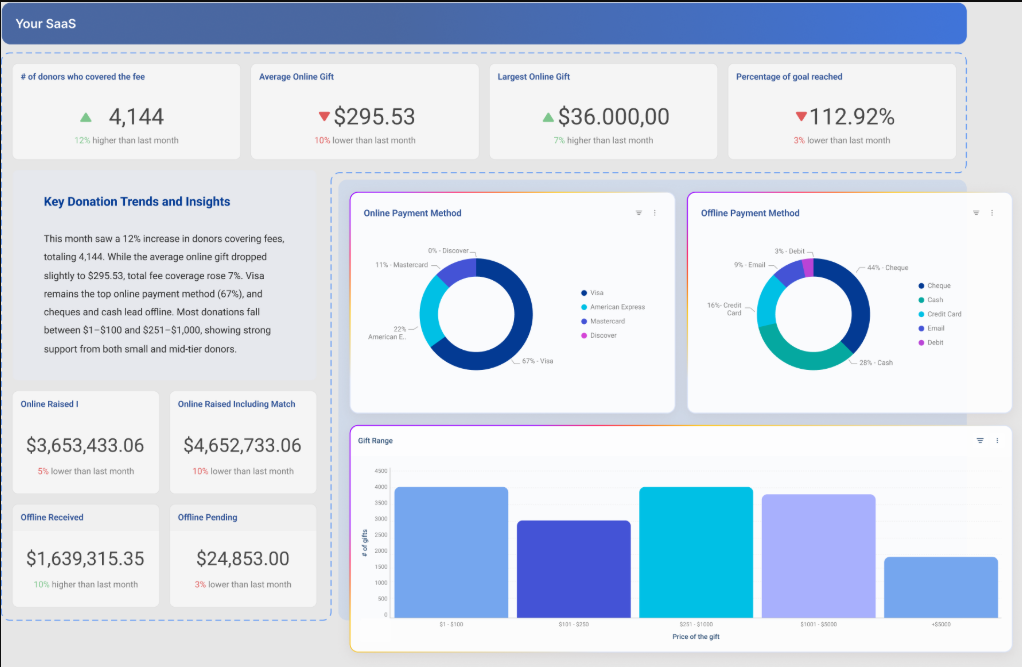1022x667 pixels.
Task: Click the $251 - $1000 gift range bar
Action: (x=695, y=552)
